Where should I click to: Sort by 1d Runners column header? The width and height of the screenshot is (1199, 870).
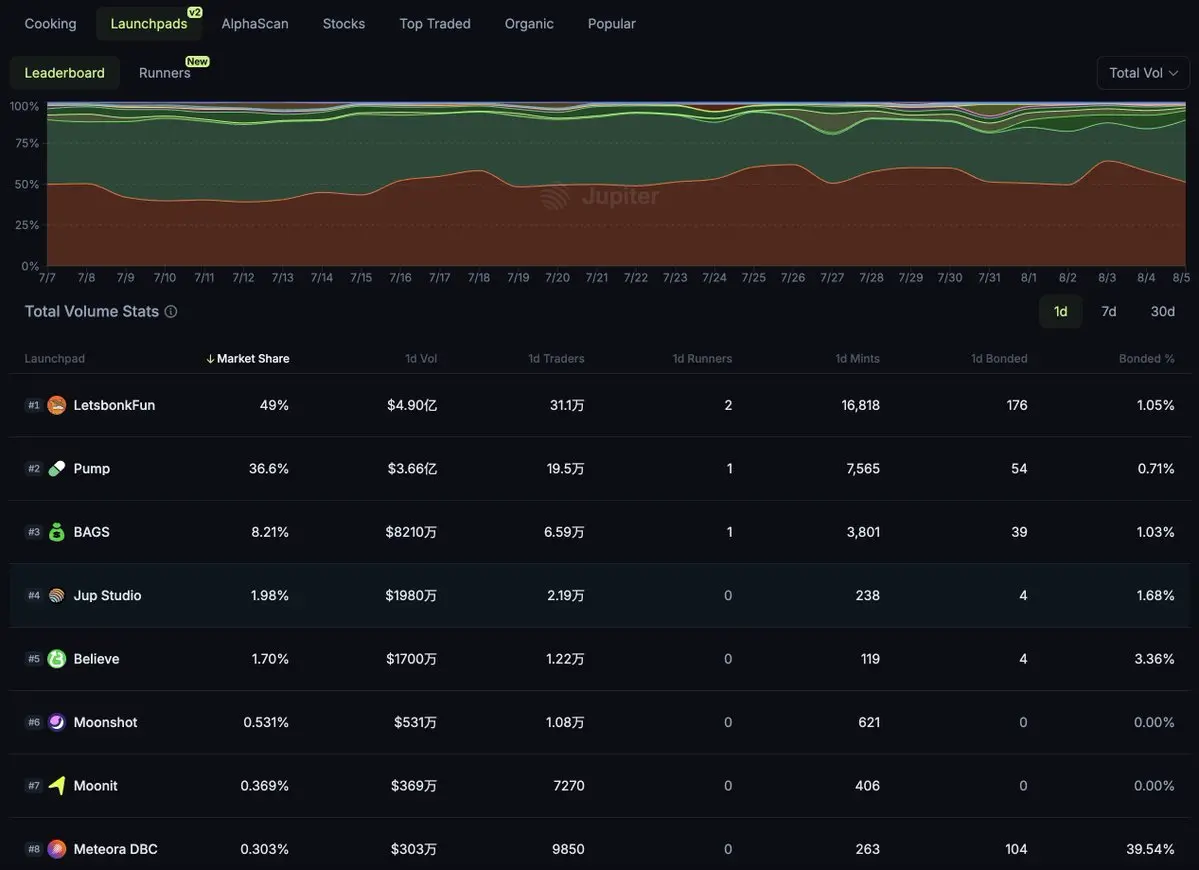(x=703, y=359)
